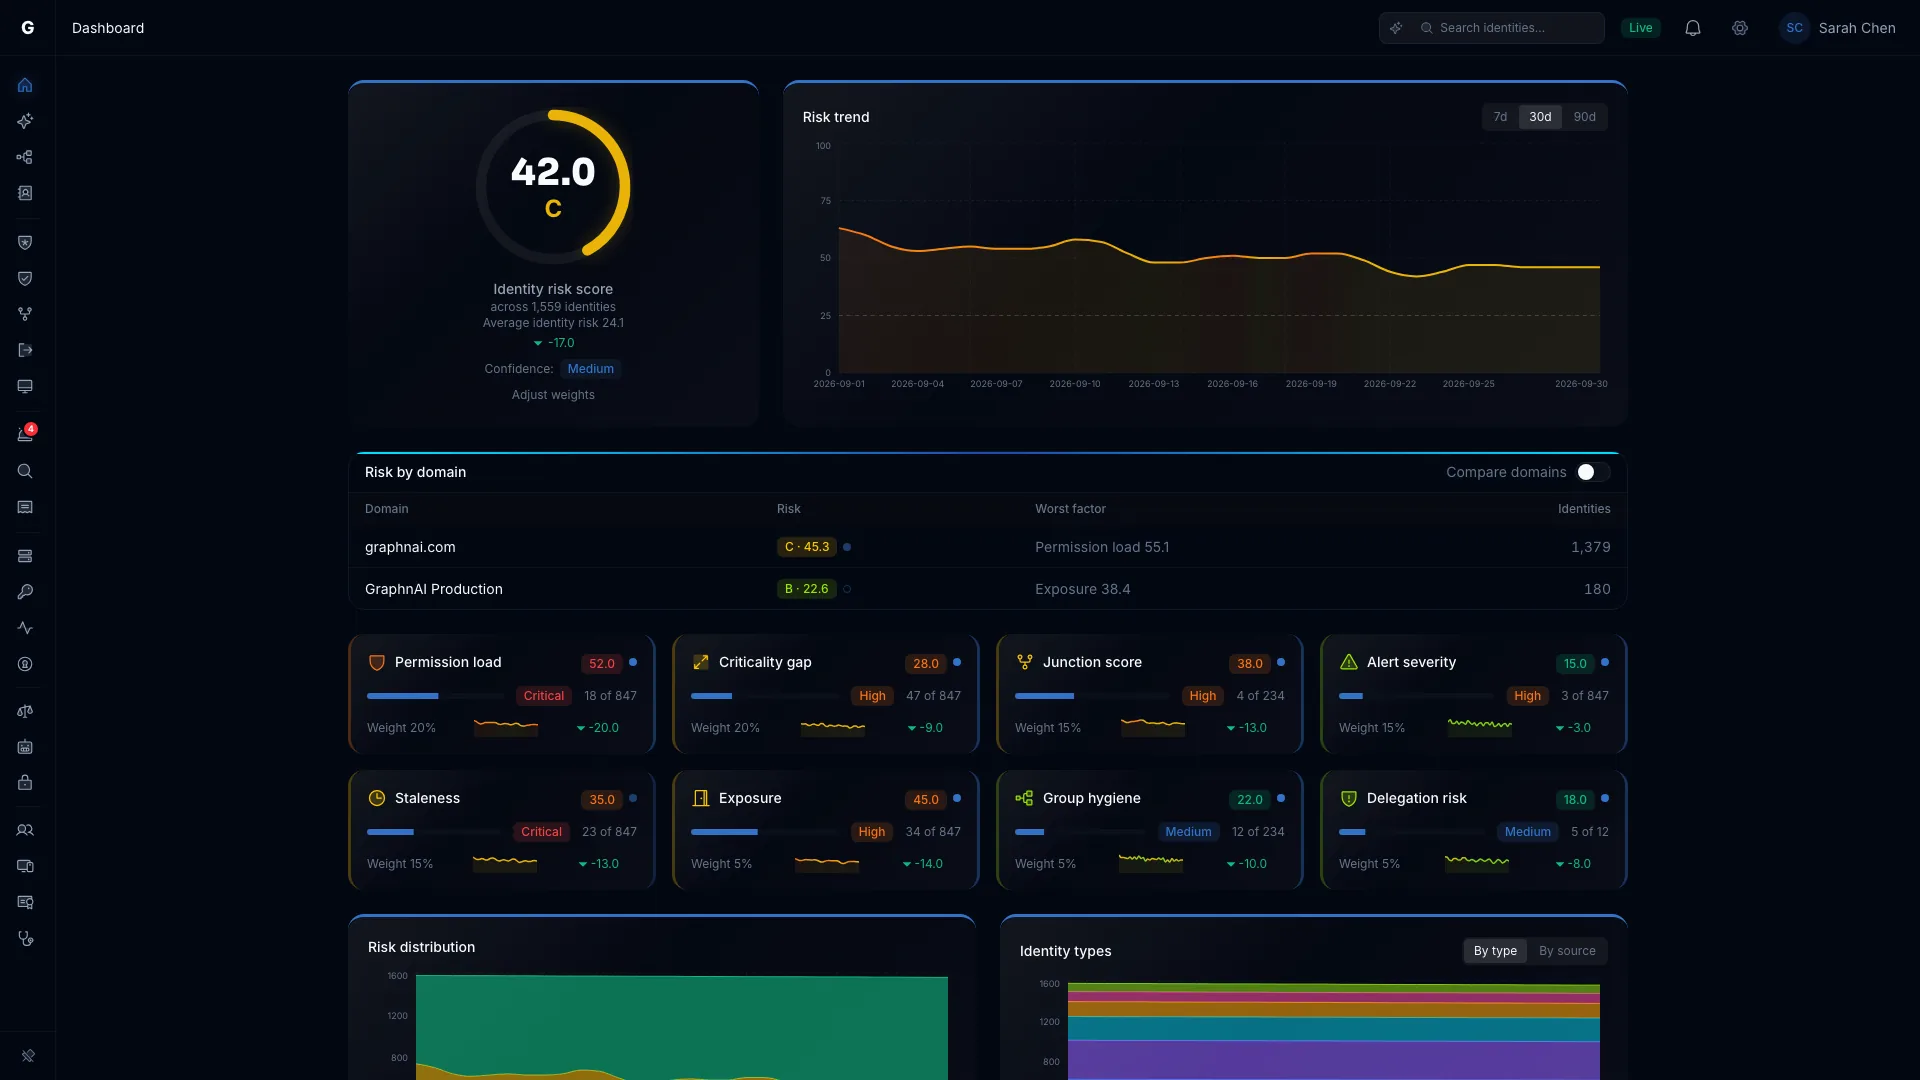The height and width of the screenshot is (1080, 1920).
Task: Click Staleness progress bar
Action: coord(434,832)
